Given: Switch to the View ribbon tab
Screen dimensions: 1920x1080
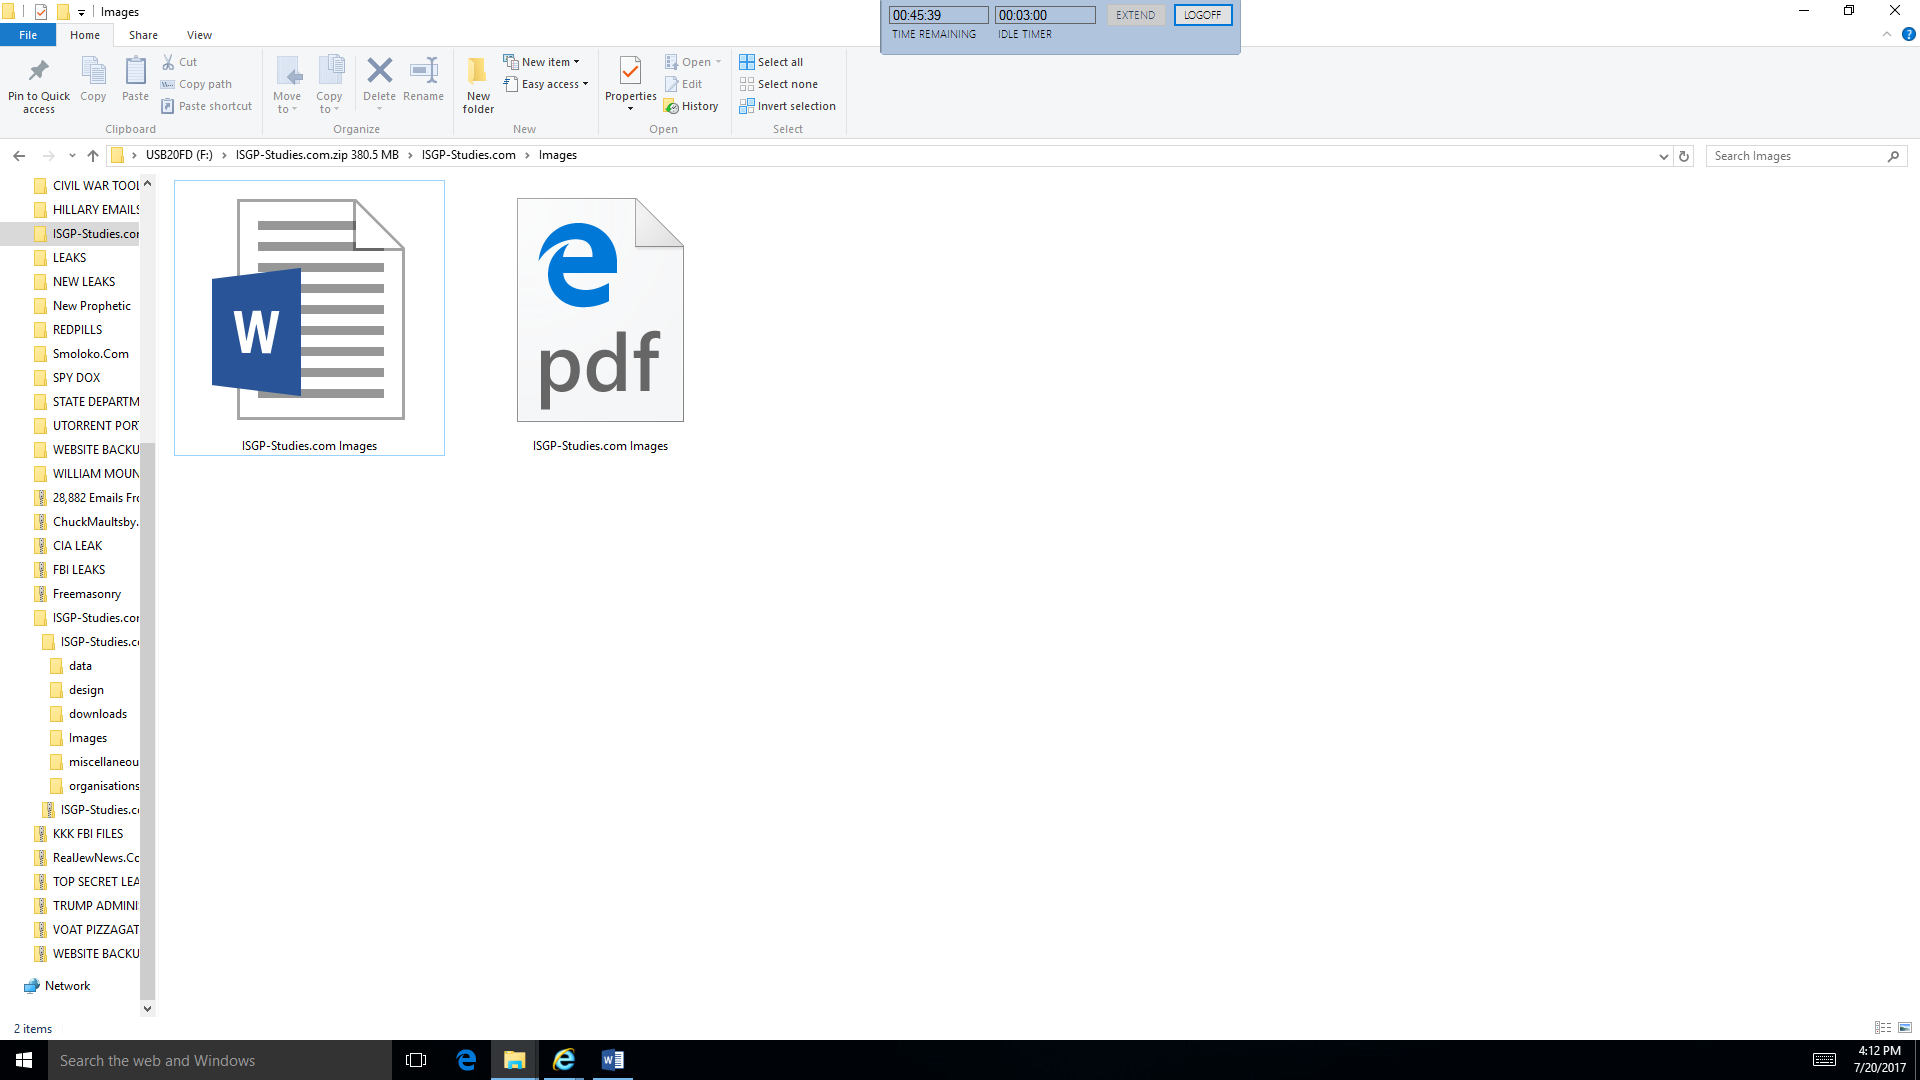Looking at the screenshot, I should tap(199, 35).
